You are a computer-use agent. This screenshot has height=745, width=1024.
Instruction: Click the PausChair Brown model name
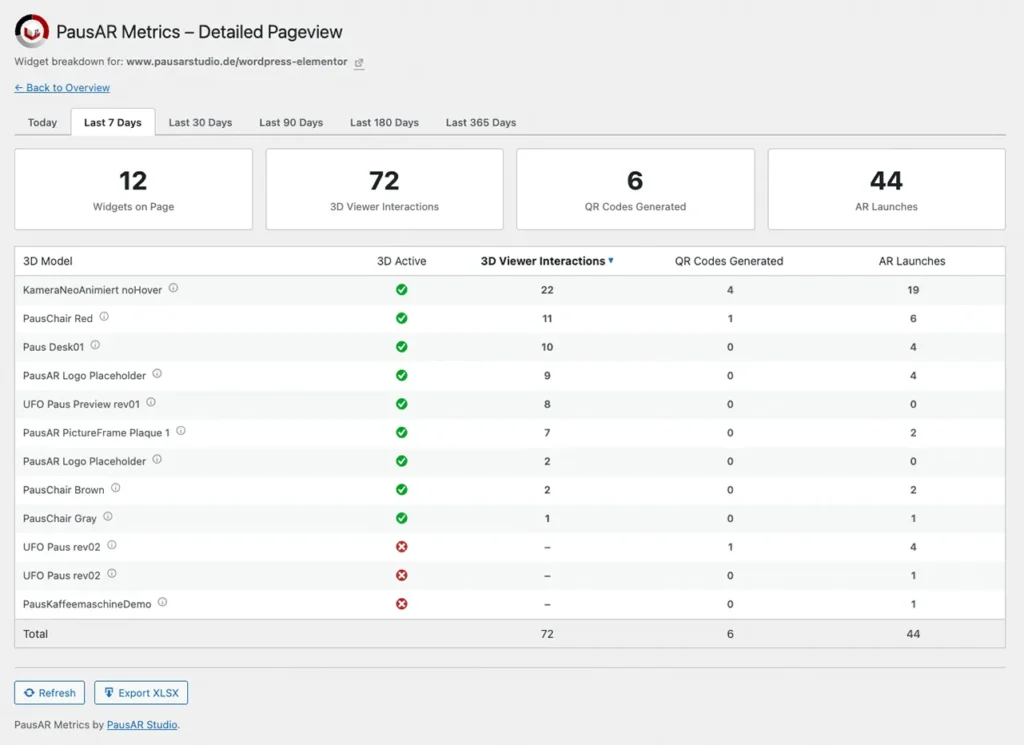click(63, 490)
